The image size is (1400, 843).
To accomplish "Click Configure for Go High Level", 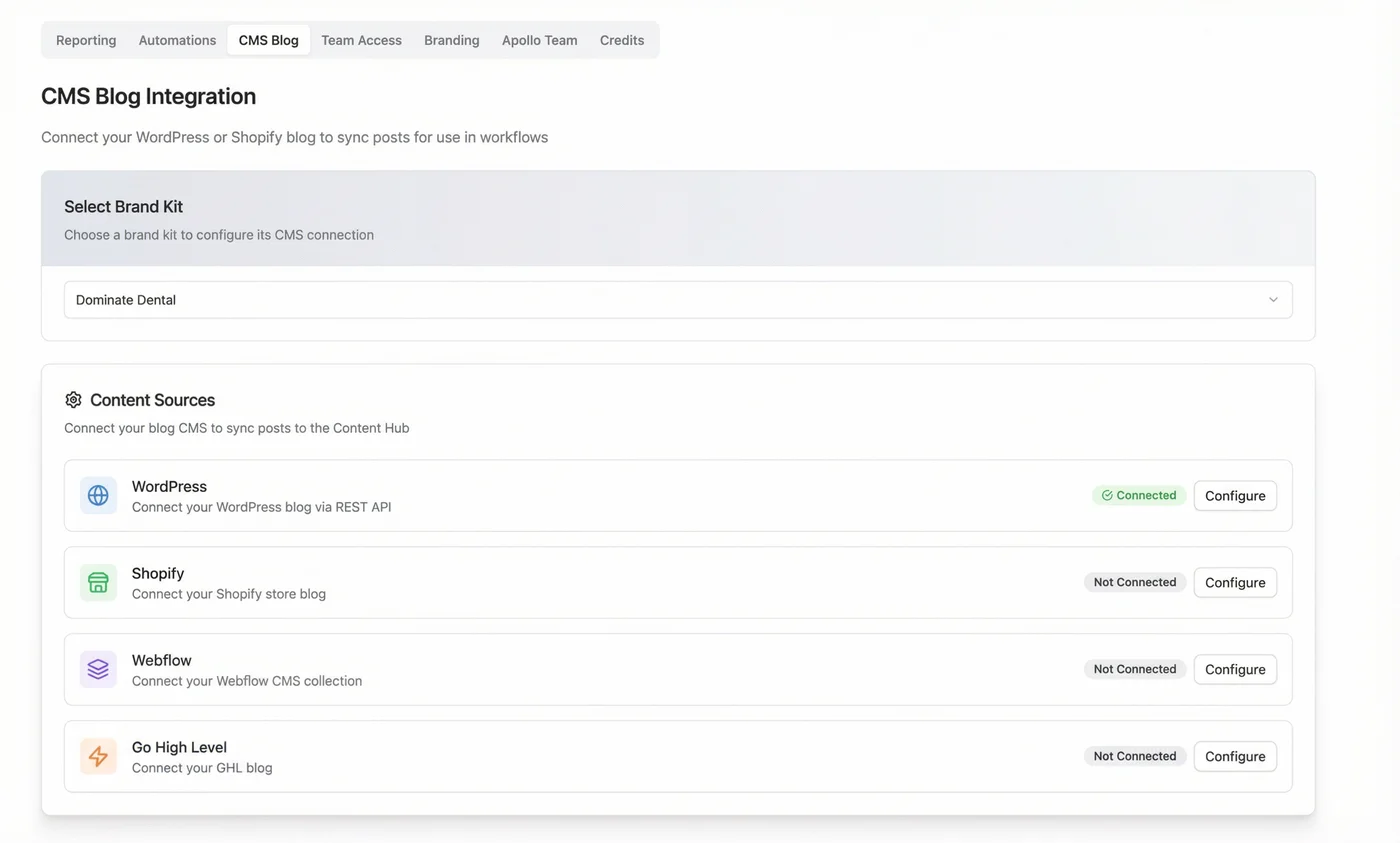I will 1234,756.
